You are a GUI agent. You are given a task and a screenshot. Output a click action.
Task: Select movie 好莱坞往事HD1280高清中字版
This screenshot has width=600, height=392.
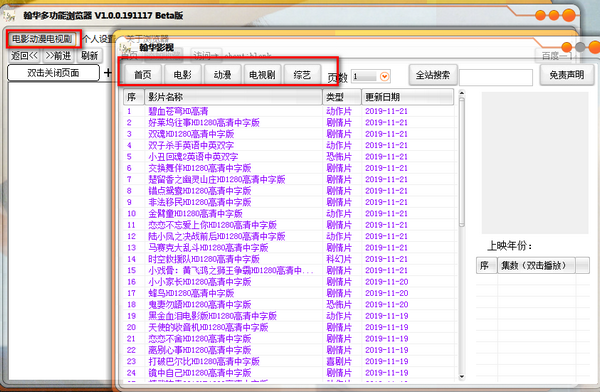coord(204,122)
